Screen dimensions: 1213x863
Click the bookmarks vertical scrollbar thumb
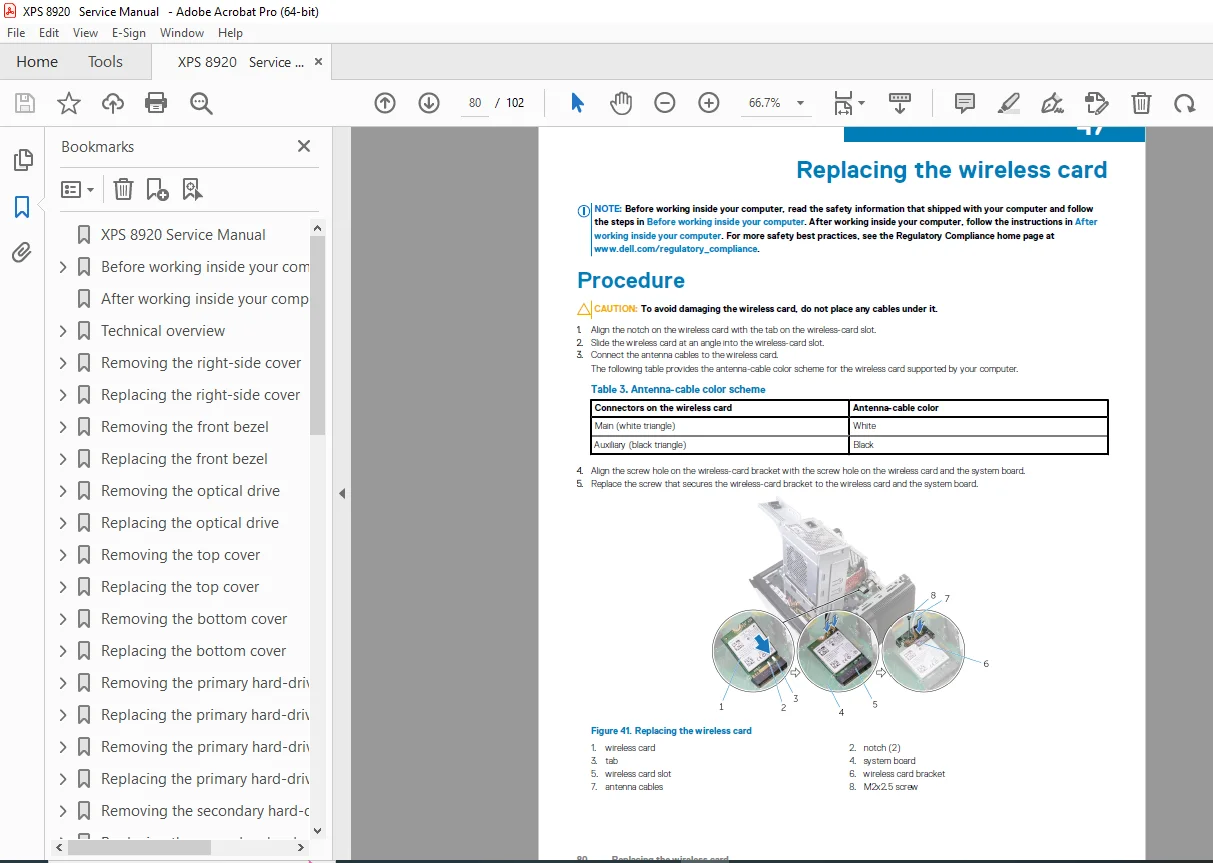[318, 335]
